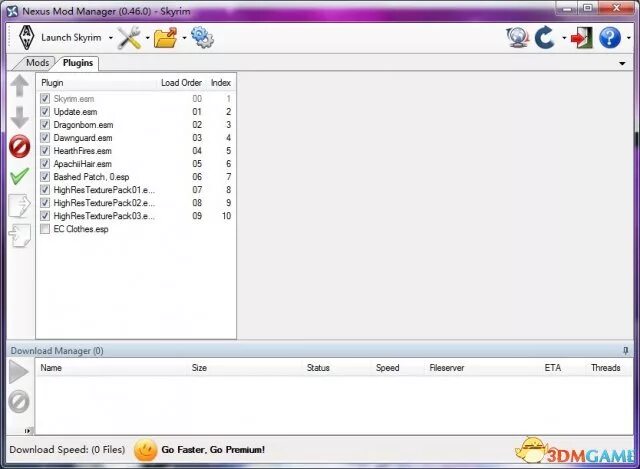Click the globe online status icon
The height and width of the screenshot is (469, 640).
coord(518,38)
